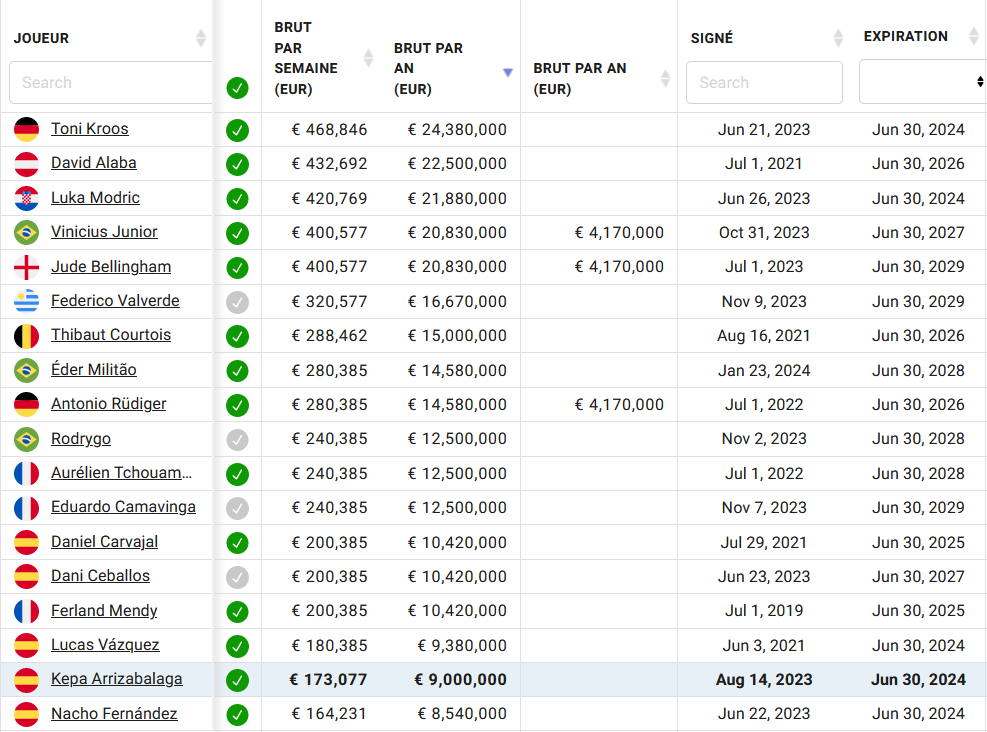The height and width of the screenshot is (732, 987).
Task: Open the Expiration filter dropdown
Action: point(922,82)
